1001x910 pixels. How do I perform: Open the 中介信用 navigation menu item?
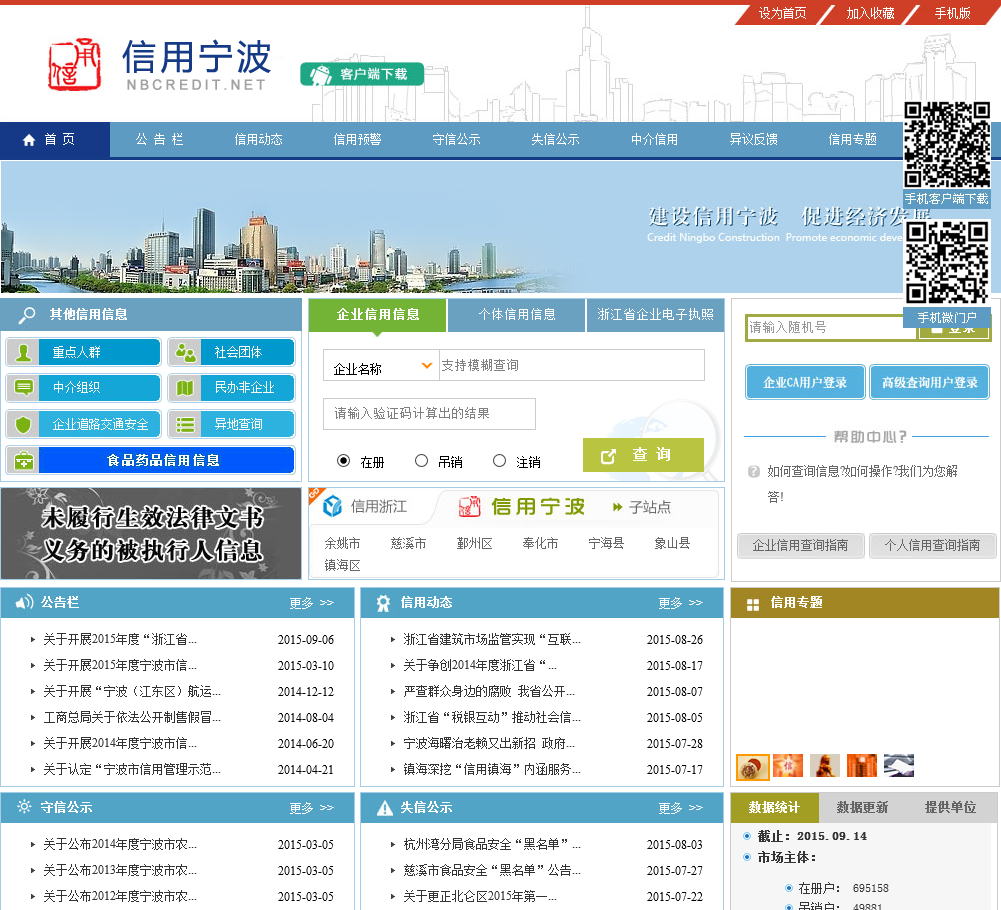(654, 139)
